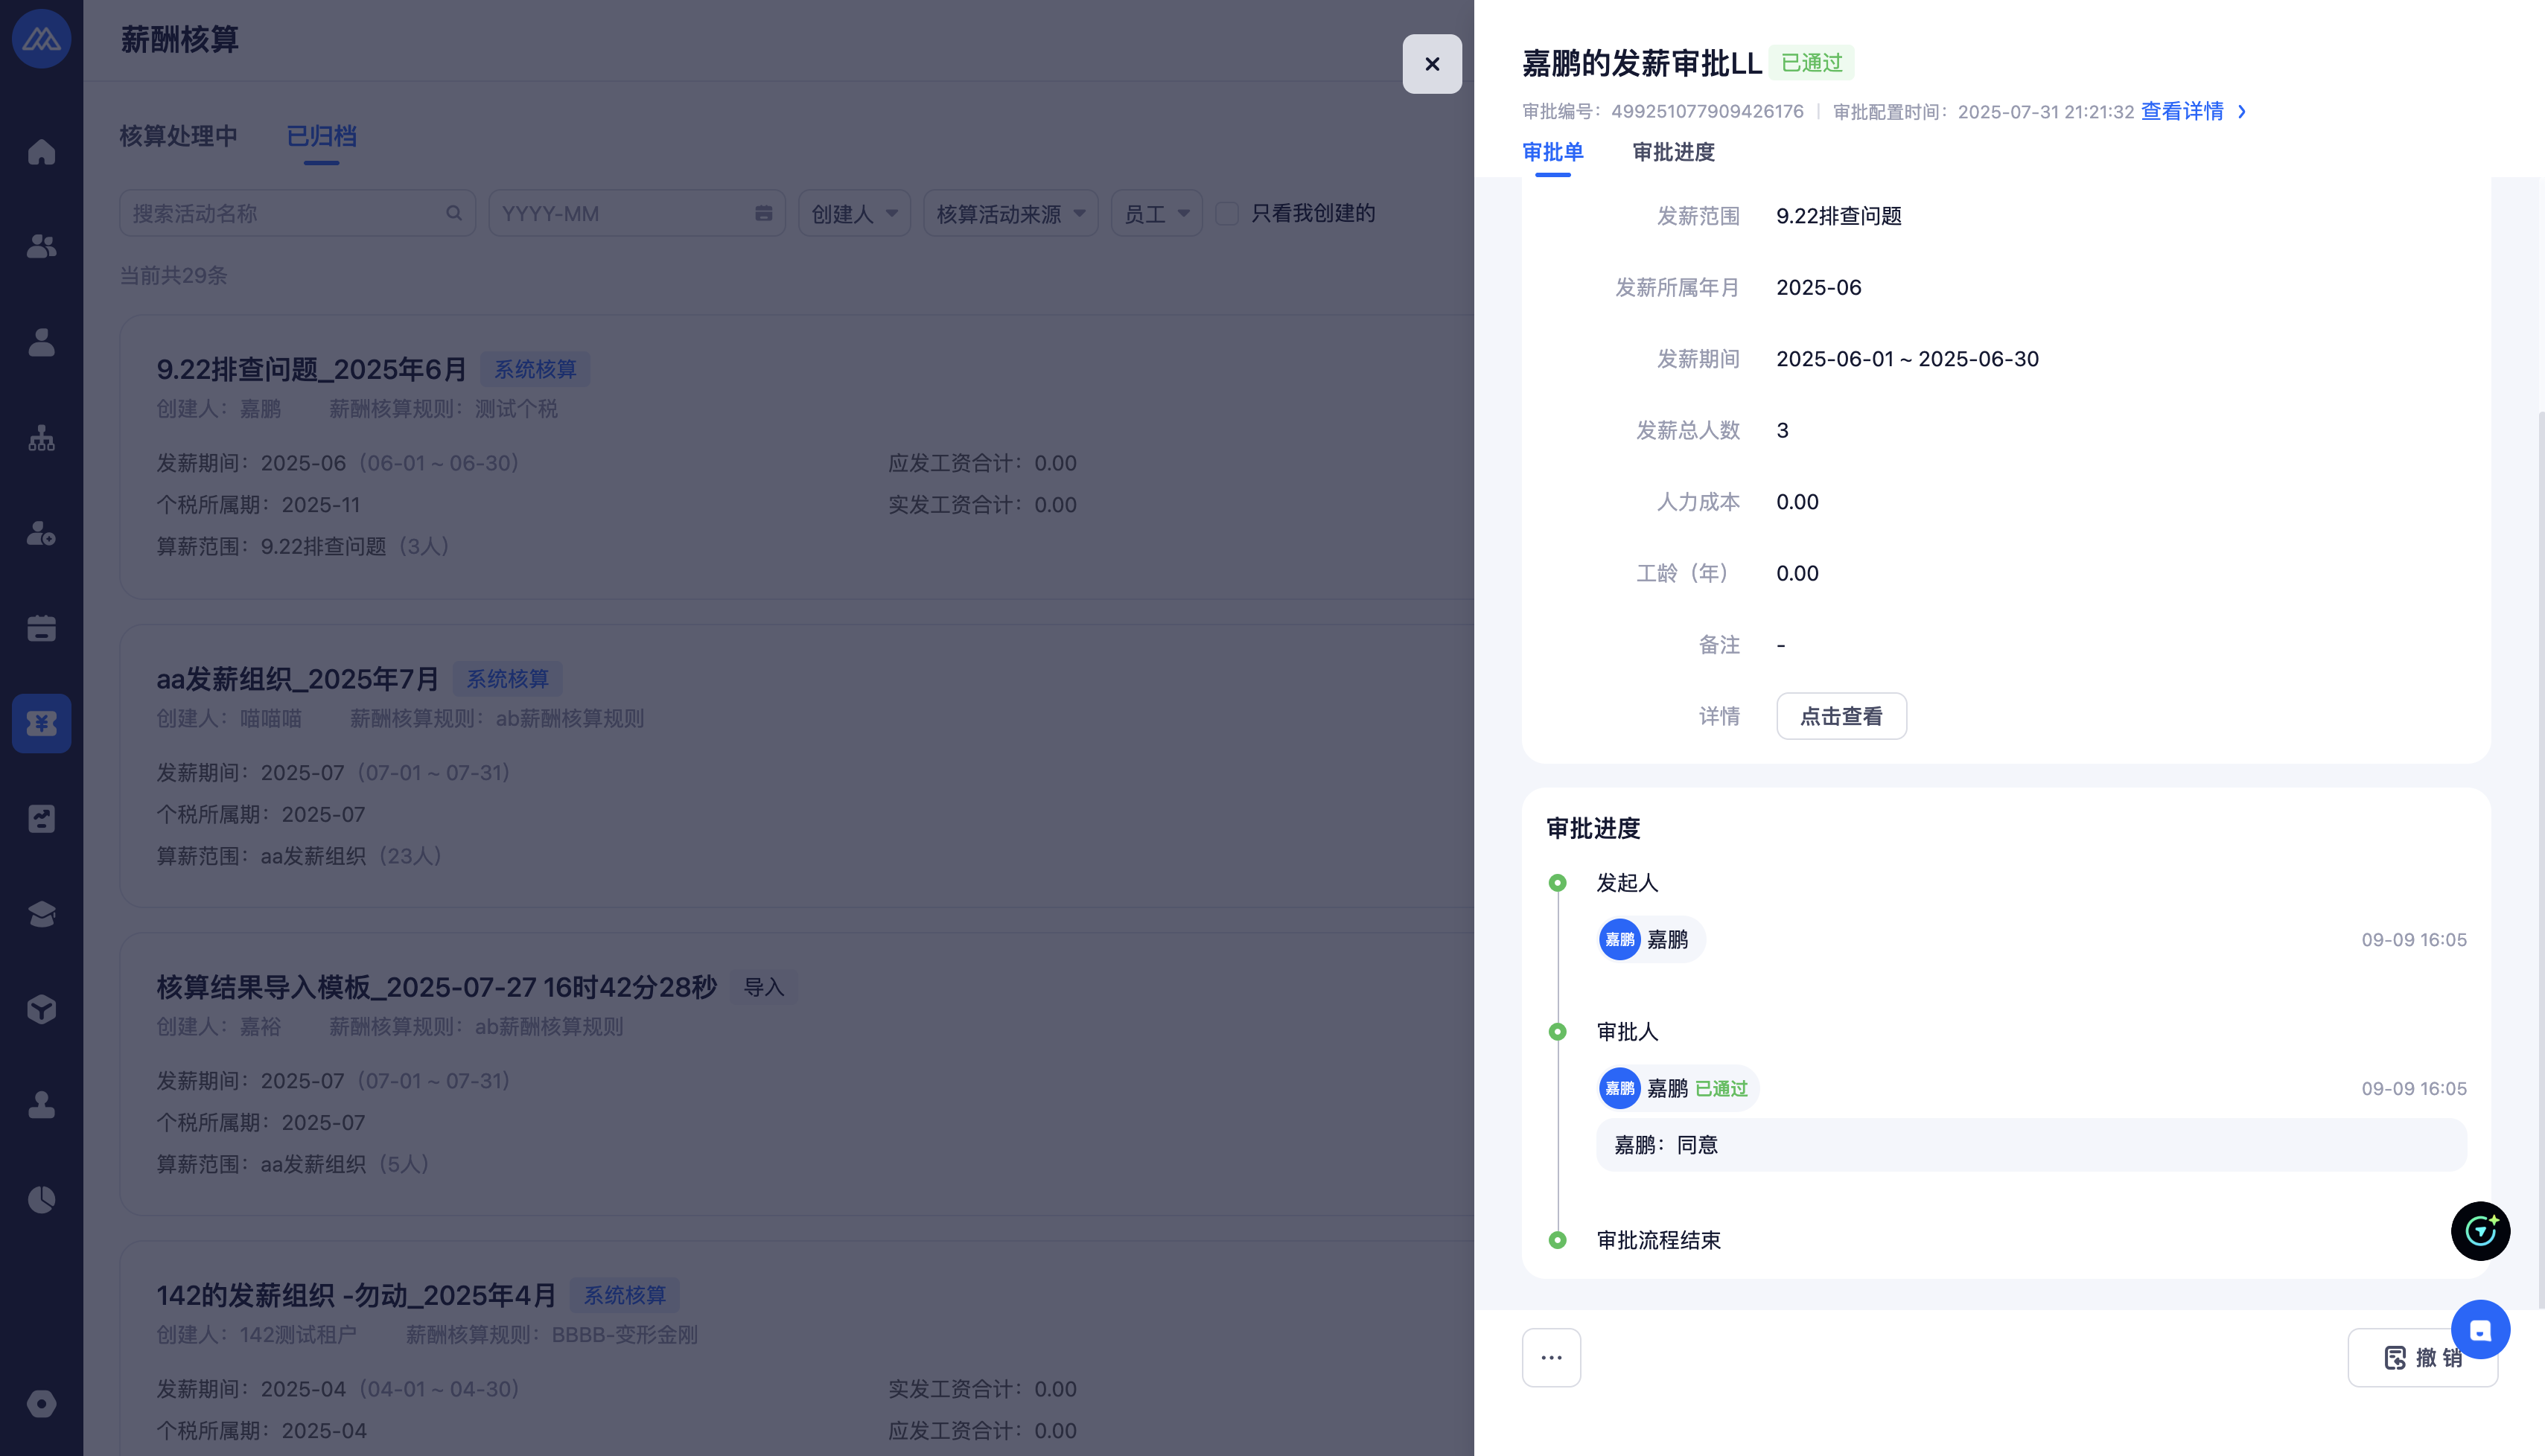Switch to the 审批进度 tab
The height and width of the screenshot is (1456, 2545).
click(1673, 152)
